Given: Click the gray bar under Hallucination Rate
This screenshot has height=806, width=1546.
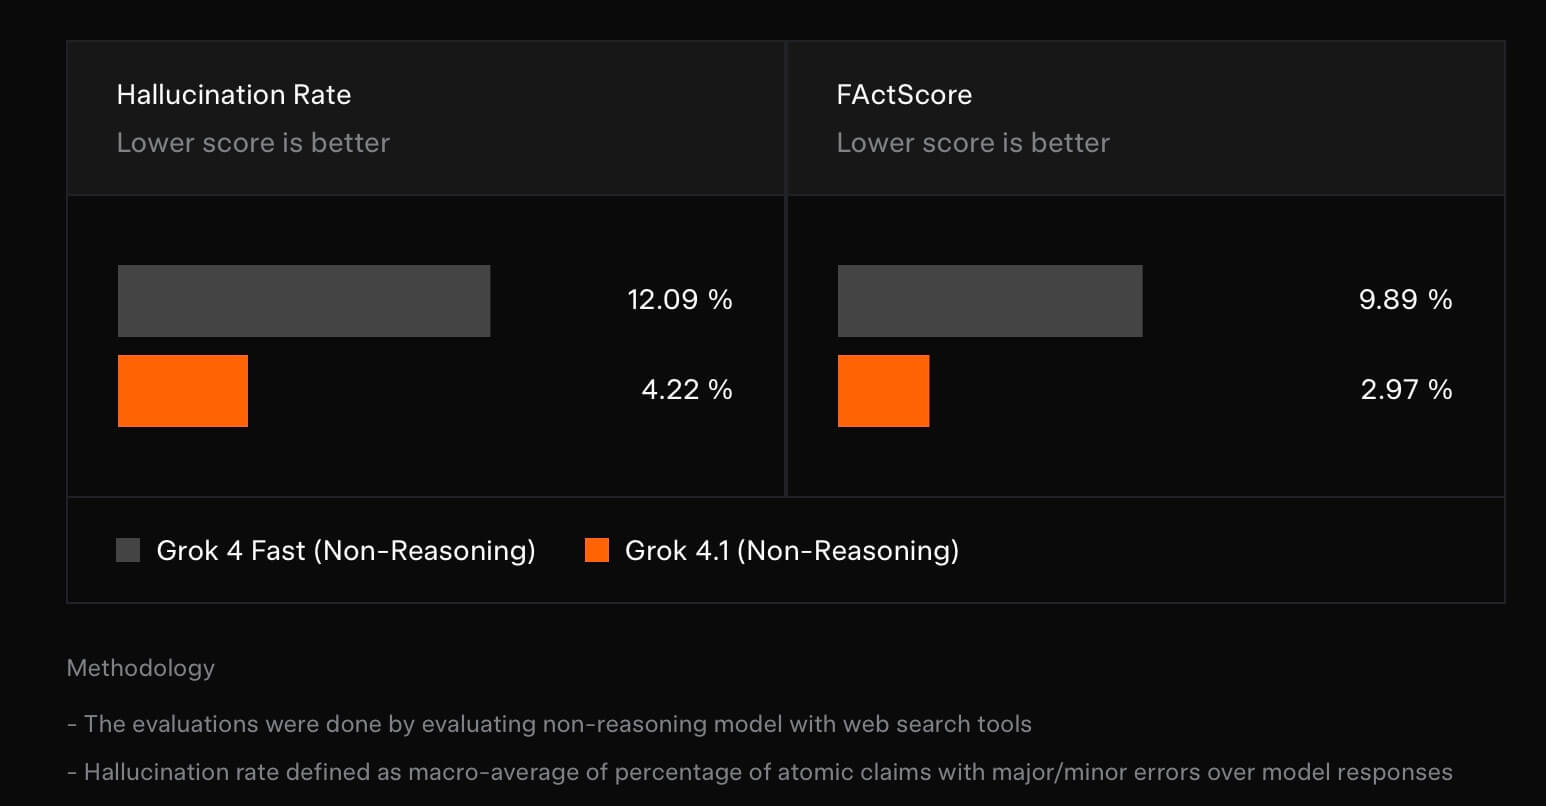Looking at the screenshot, I should (304, 301).
